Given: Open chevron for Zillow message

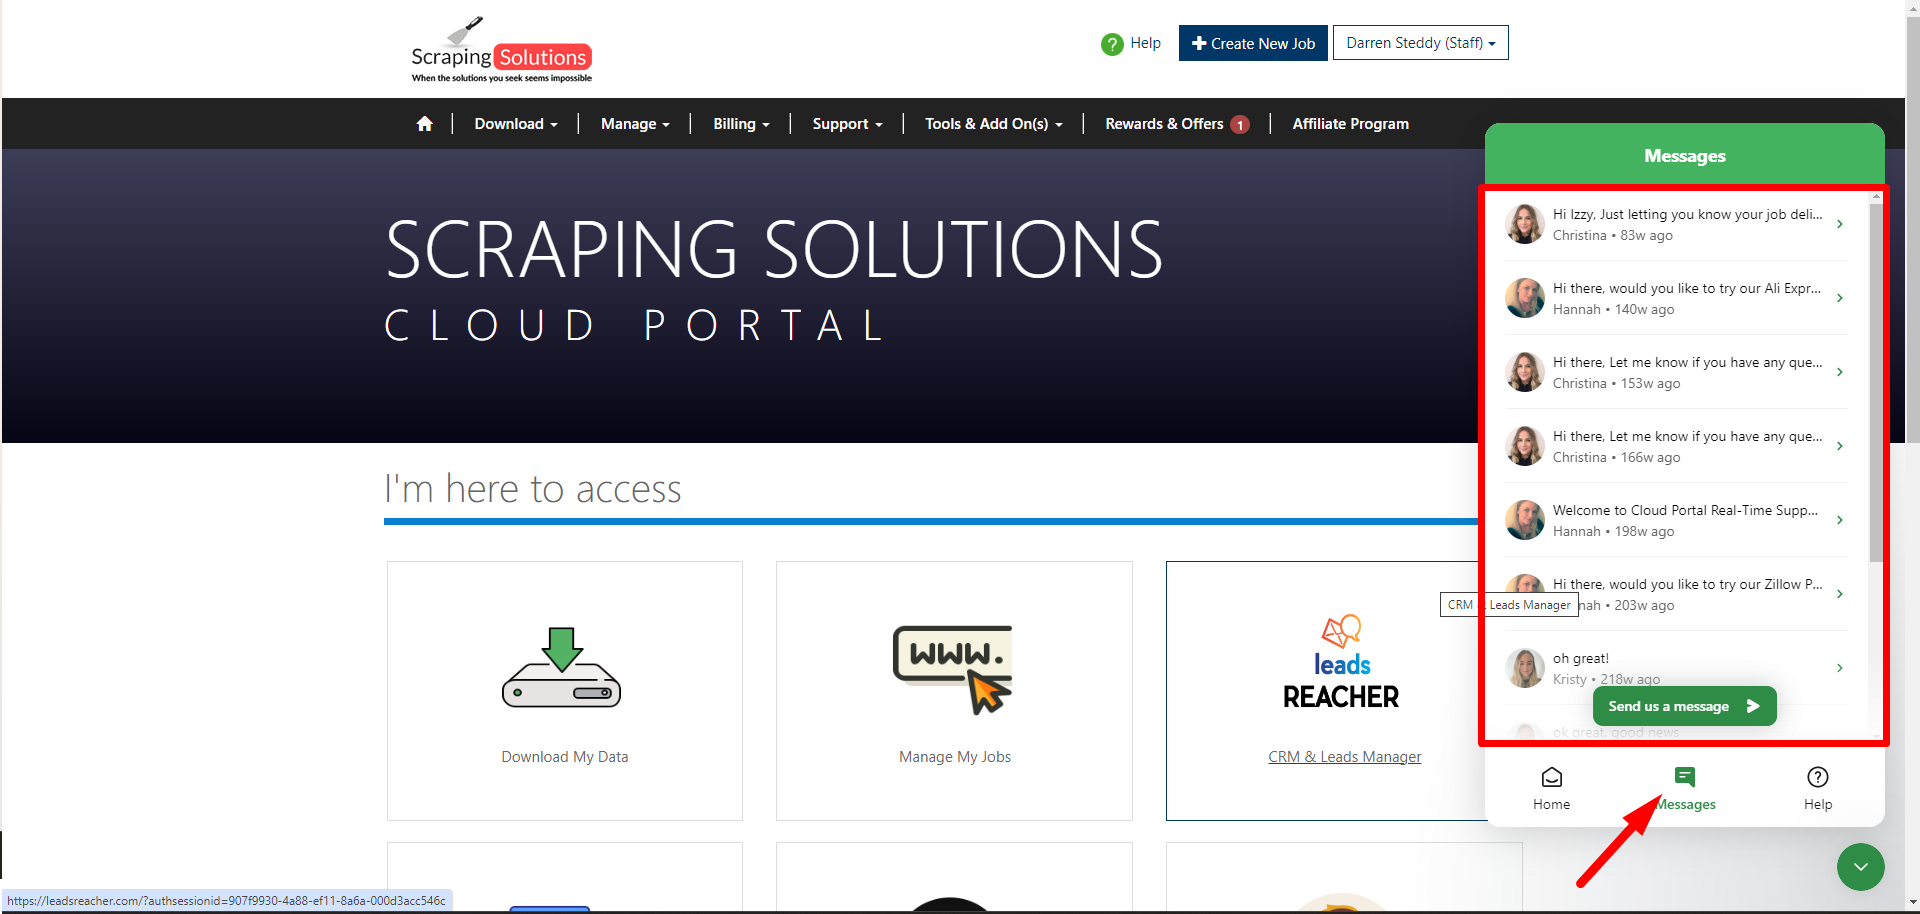Looking at the screenshot, I should (x=1840, y=594).
